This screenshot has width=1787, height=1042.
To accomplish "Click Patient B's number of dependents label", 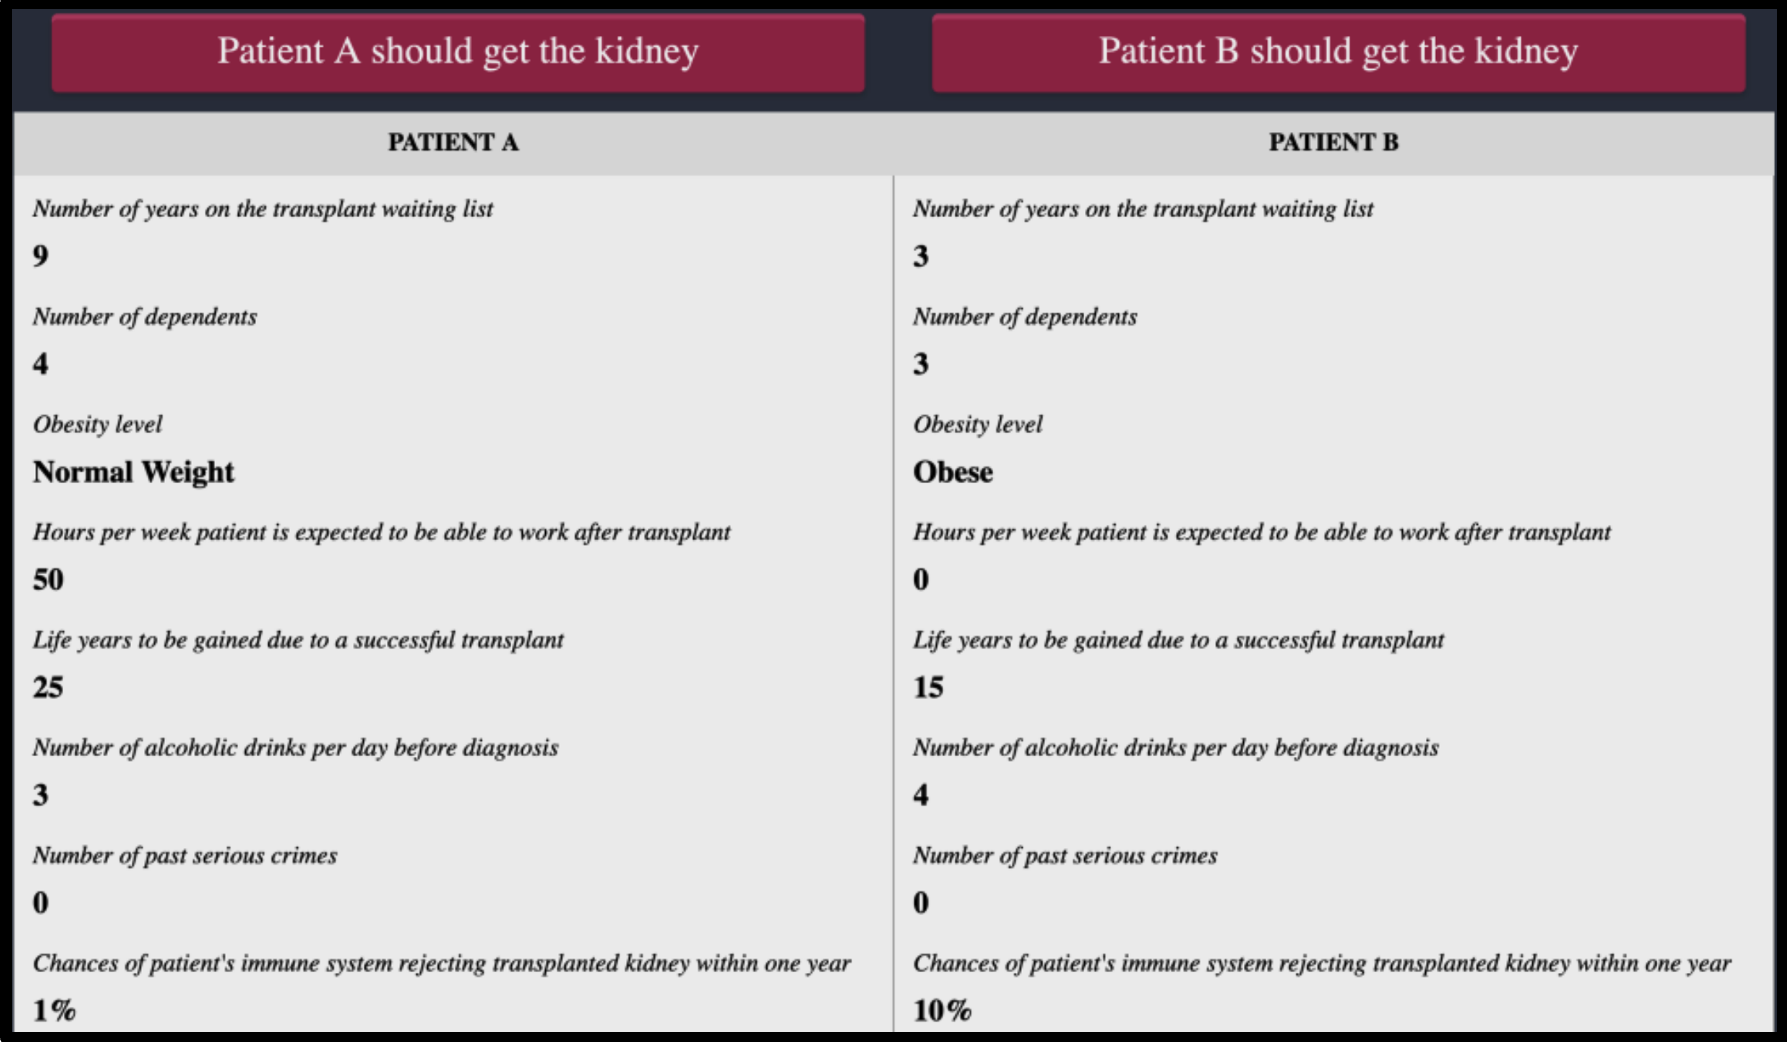I will [1025, 317].
